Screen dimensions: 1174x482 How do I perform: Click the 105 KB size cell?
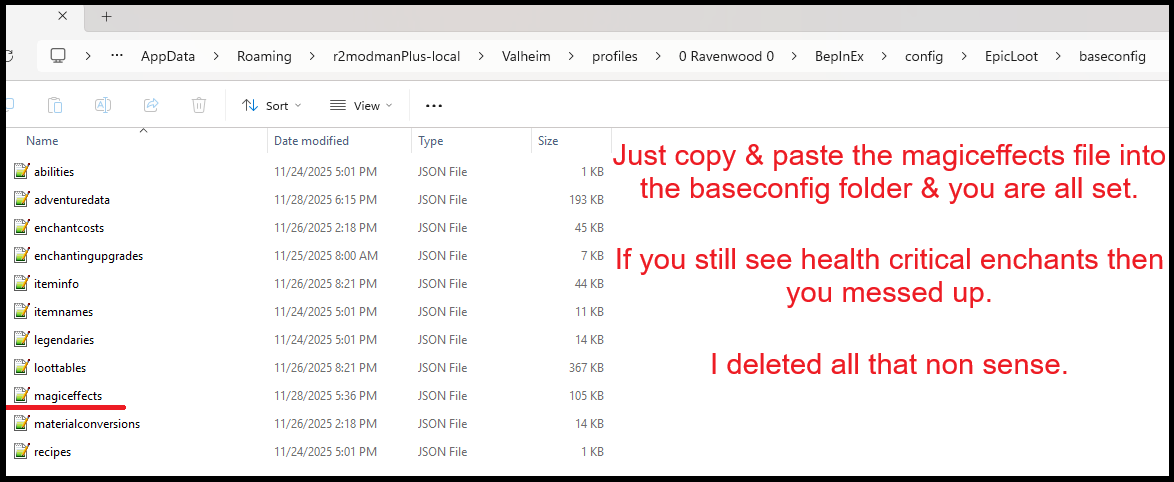coord(586,396)
